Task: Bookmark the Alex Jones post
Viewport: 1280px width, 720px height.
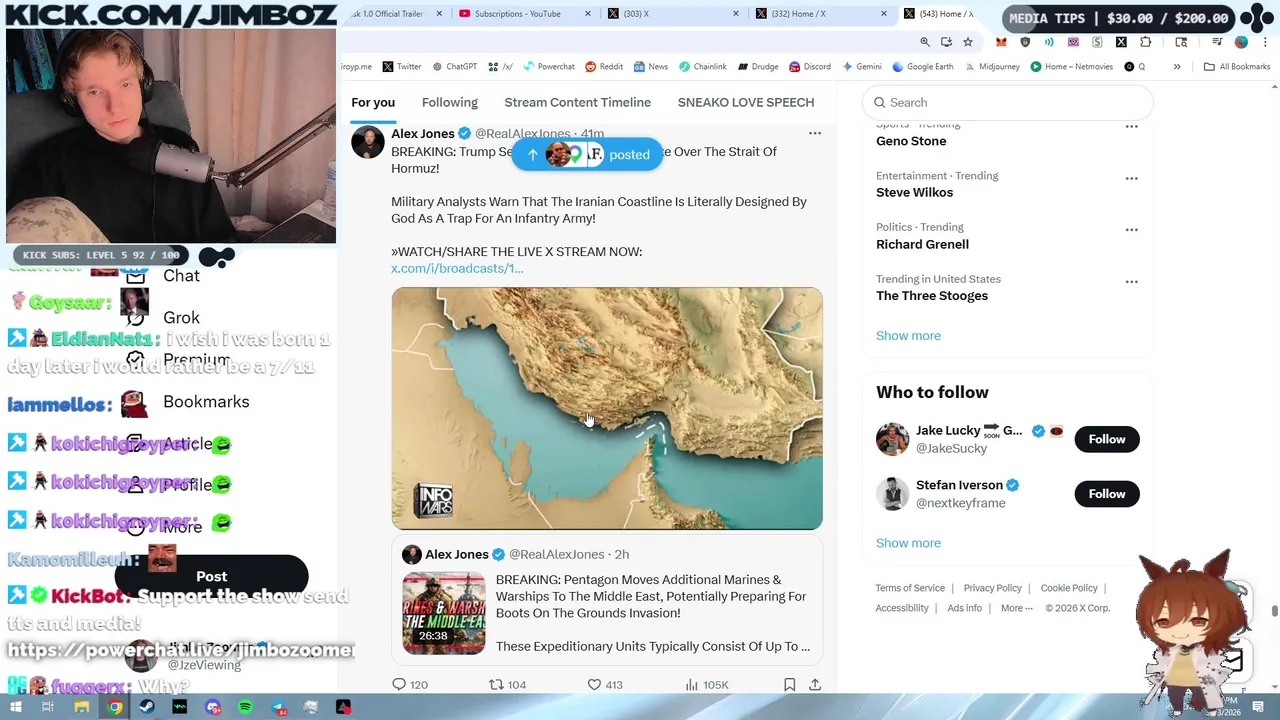Action: click(x=789, y=684)
